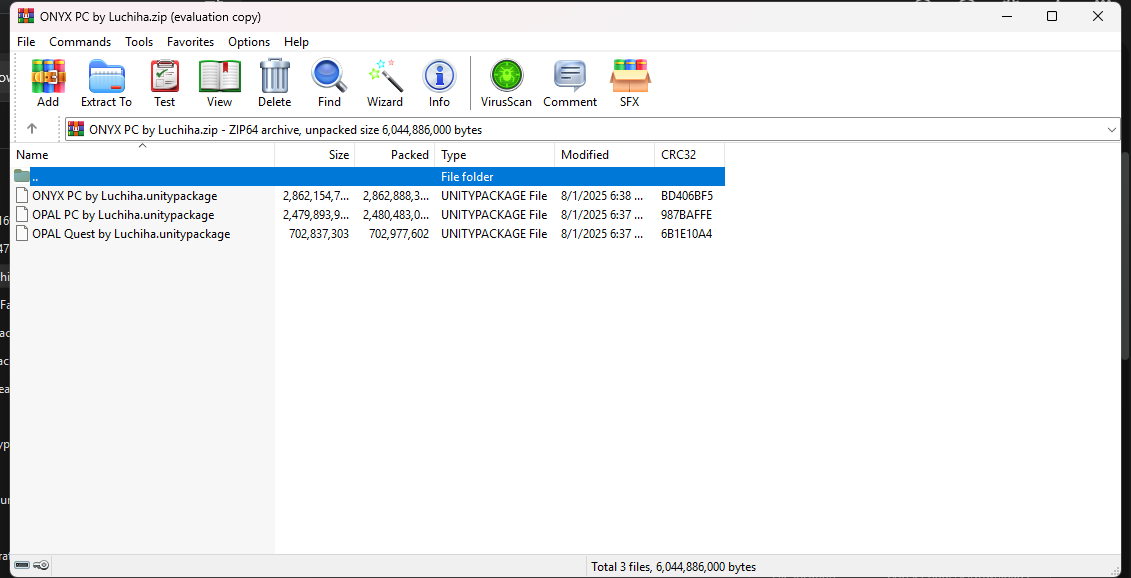The width and height of the screenshot is (1131, 578).
Task: Click OPAL PC unitypackage file icon
Action: pos(22,214)
